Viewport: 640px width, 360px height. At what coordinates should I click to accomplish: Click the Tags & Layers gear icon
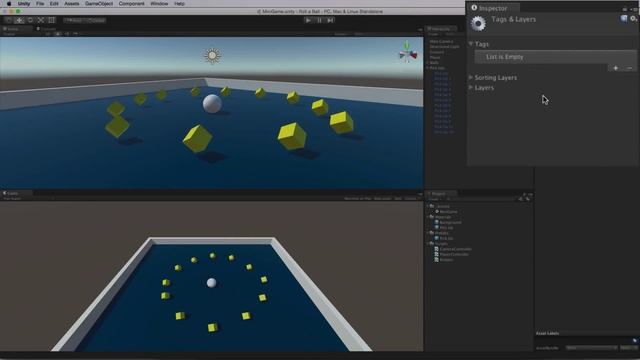[x=478, y=23]
